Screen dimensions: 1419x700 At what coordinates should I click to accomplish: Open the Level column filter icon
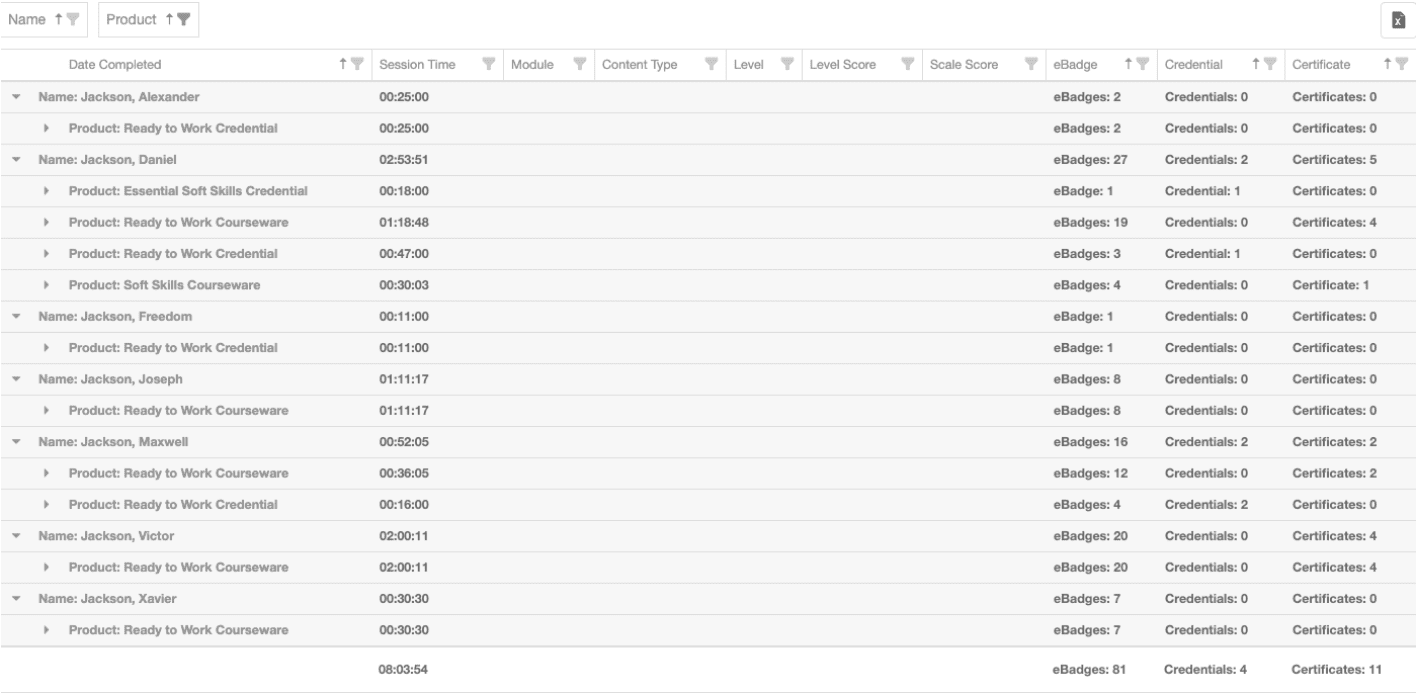[x=785, y=65]
